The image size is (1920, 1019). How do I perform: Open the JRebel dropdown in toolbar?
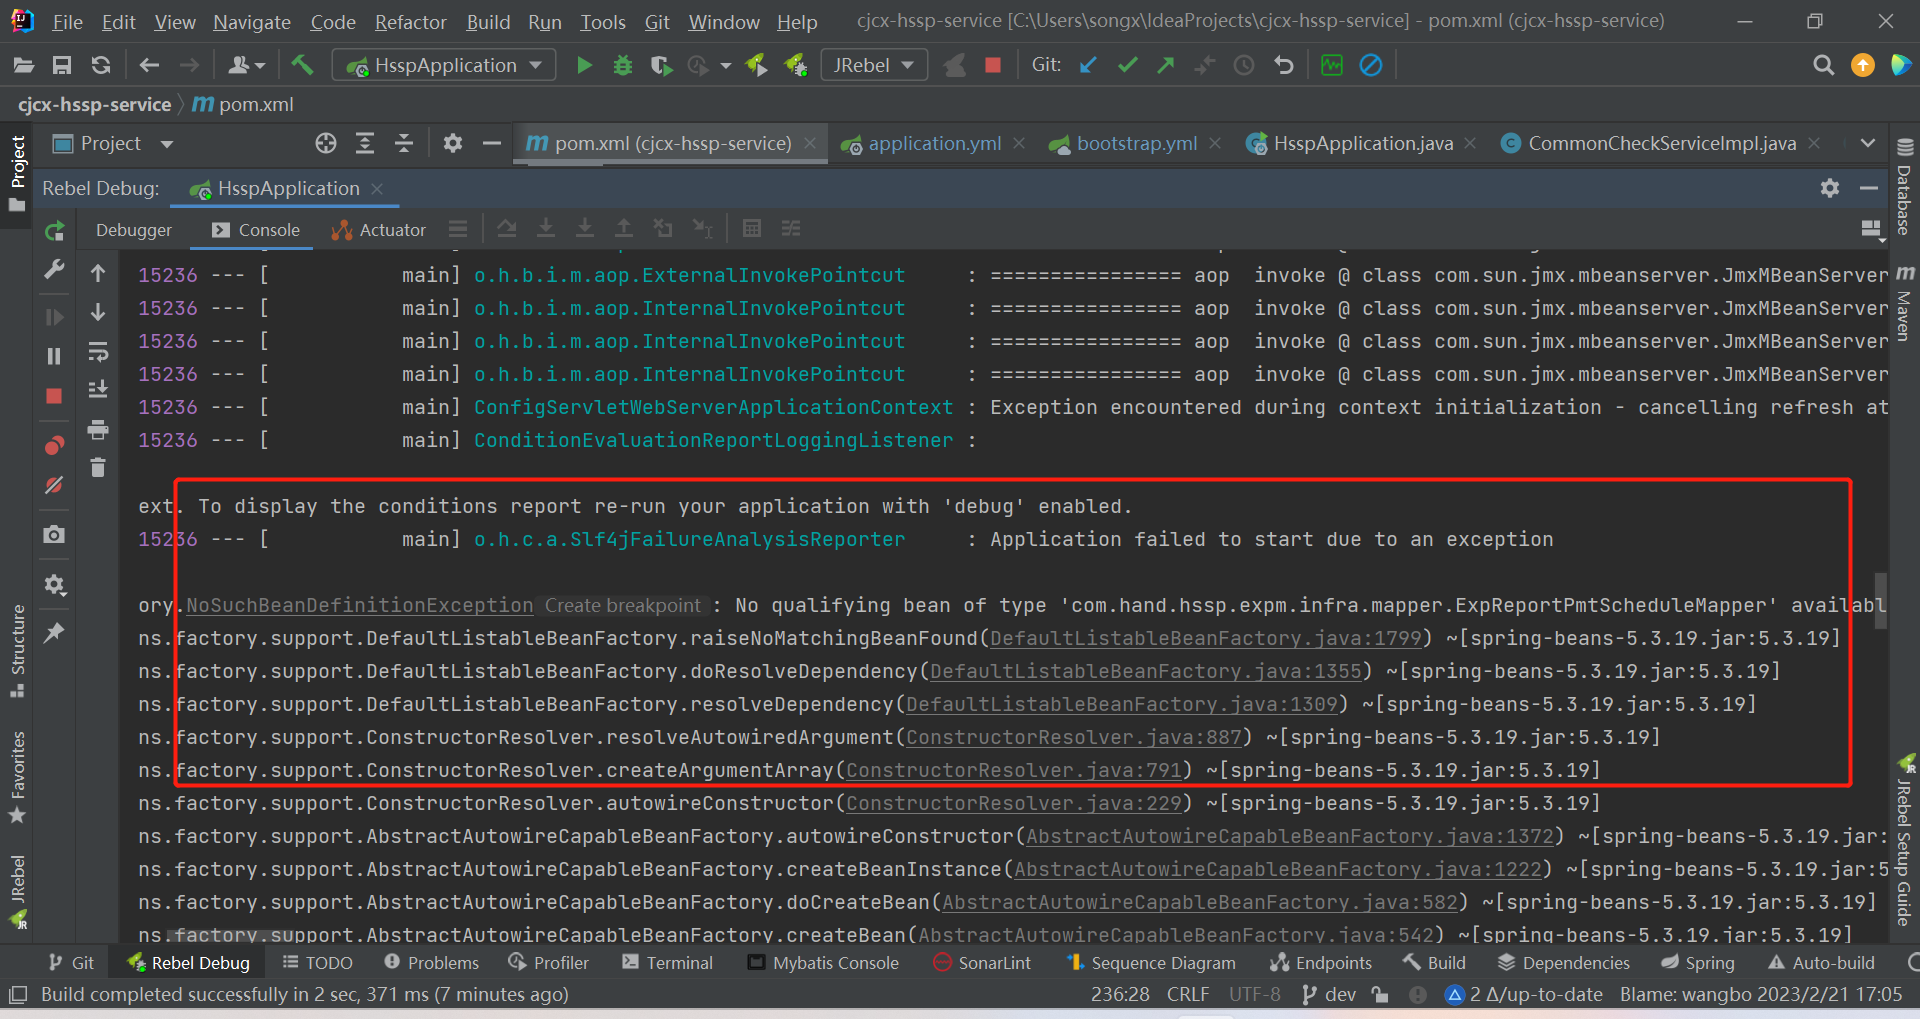(874, 65)
